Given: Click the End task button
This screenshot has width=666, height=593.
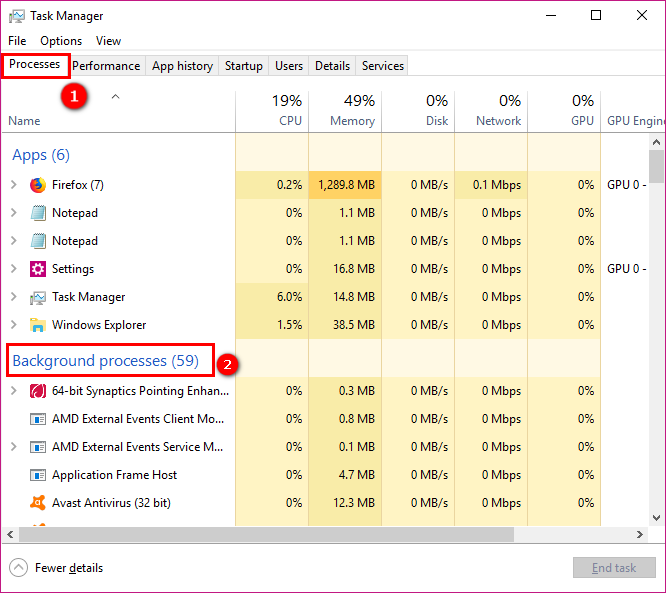Looking at the screenshot, I should 614,568.
